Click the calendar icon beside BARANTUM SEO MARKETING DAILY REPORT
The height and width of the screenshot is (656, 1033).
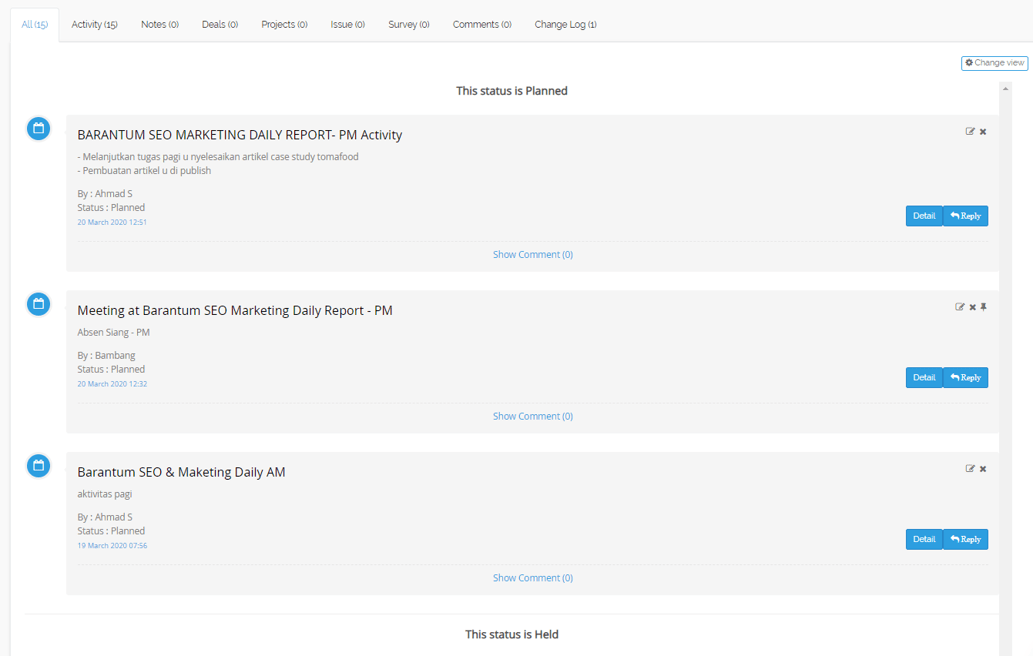(38, 128)
